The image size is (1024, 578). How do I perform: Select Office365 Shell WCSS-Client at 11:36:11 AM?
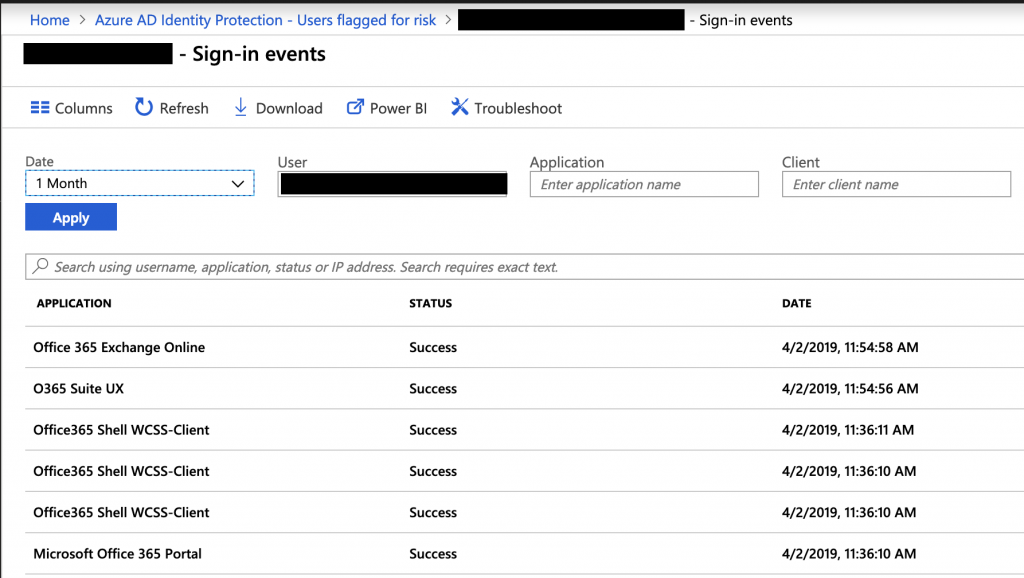click(x=524, y=430)
